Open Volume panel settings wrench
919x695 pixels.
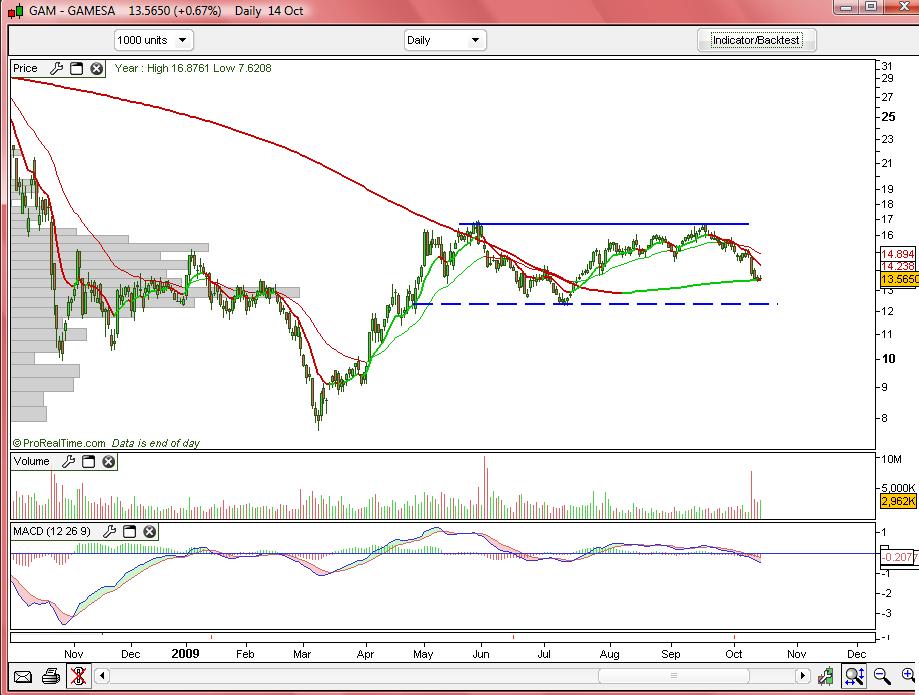69,462
